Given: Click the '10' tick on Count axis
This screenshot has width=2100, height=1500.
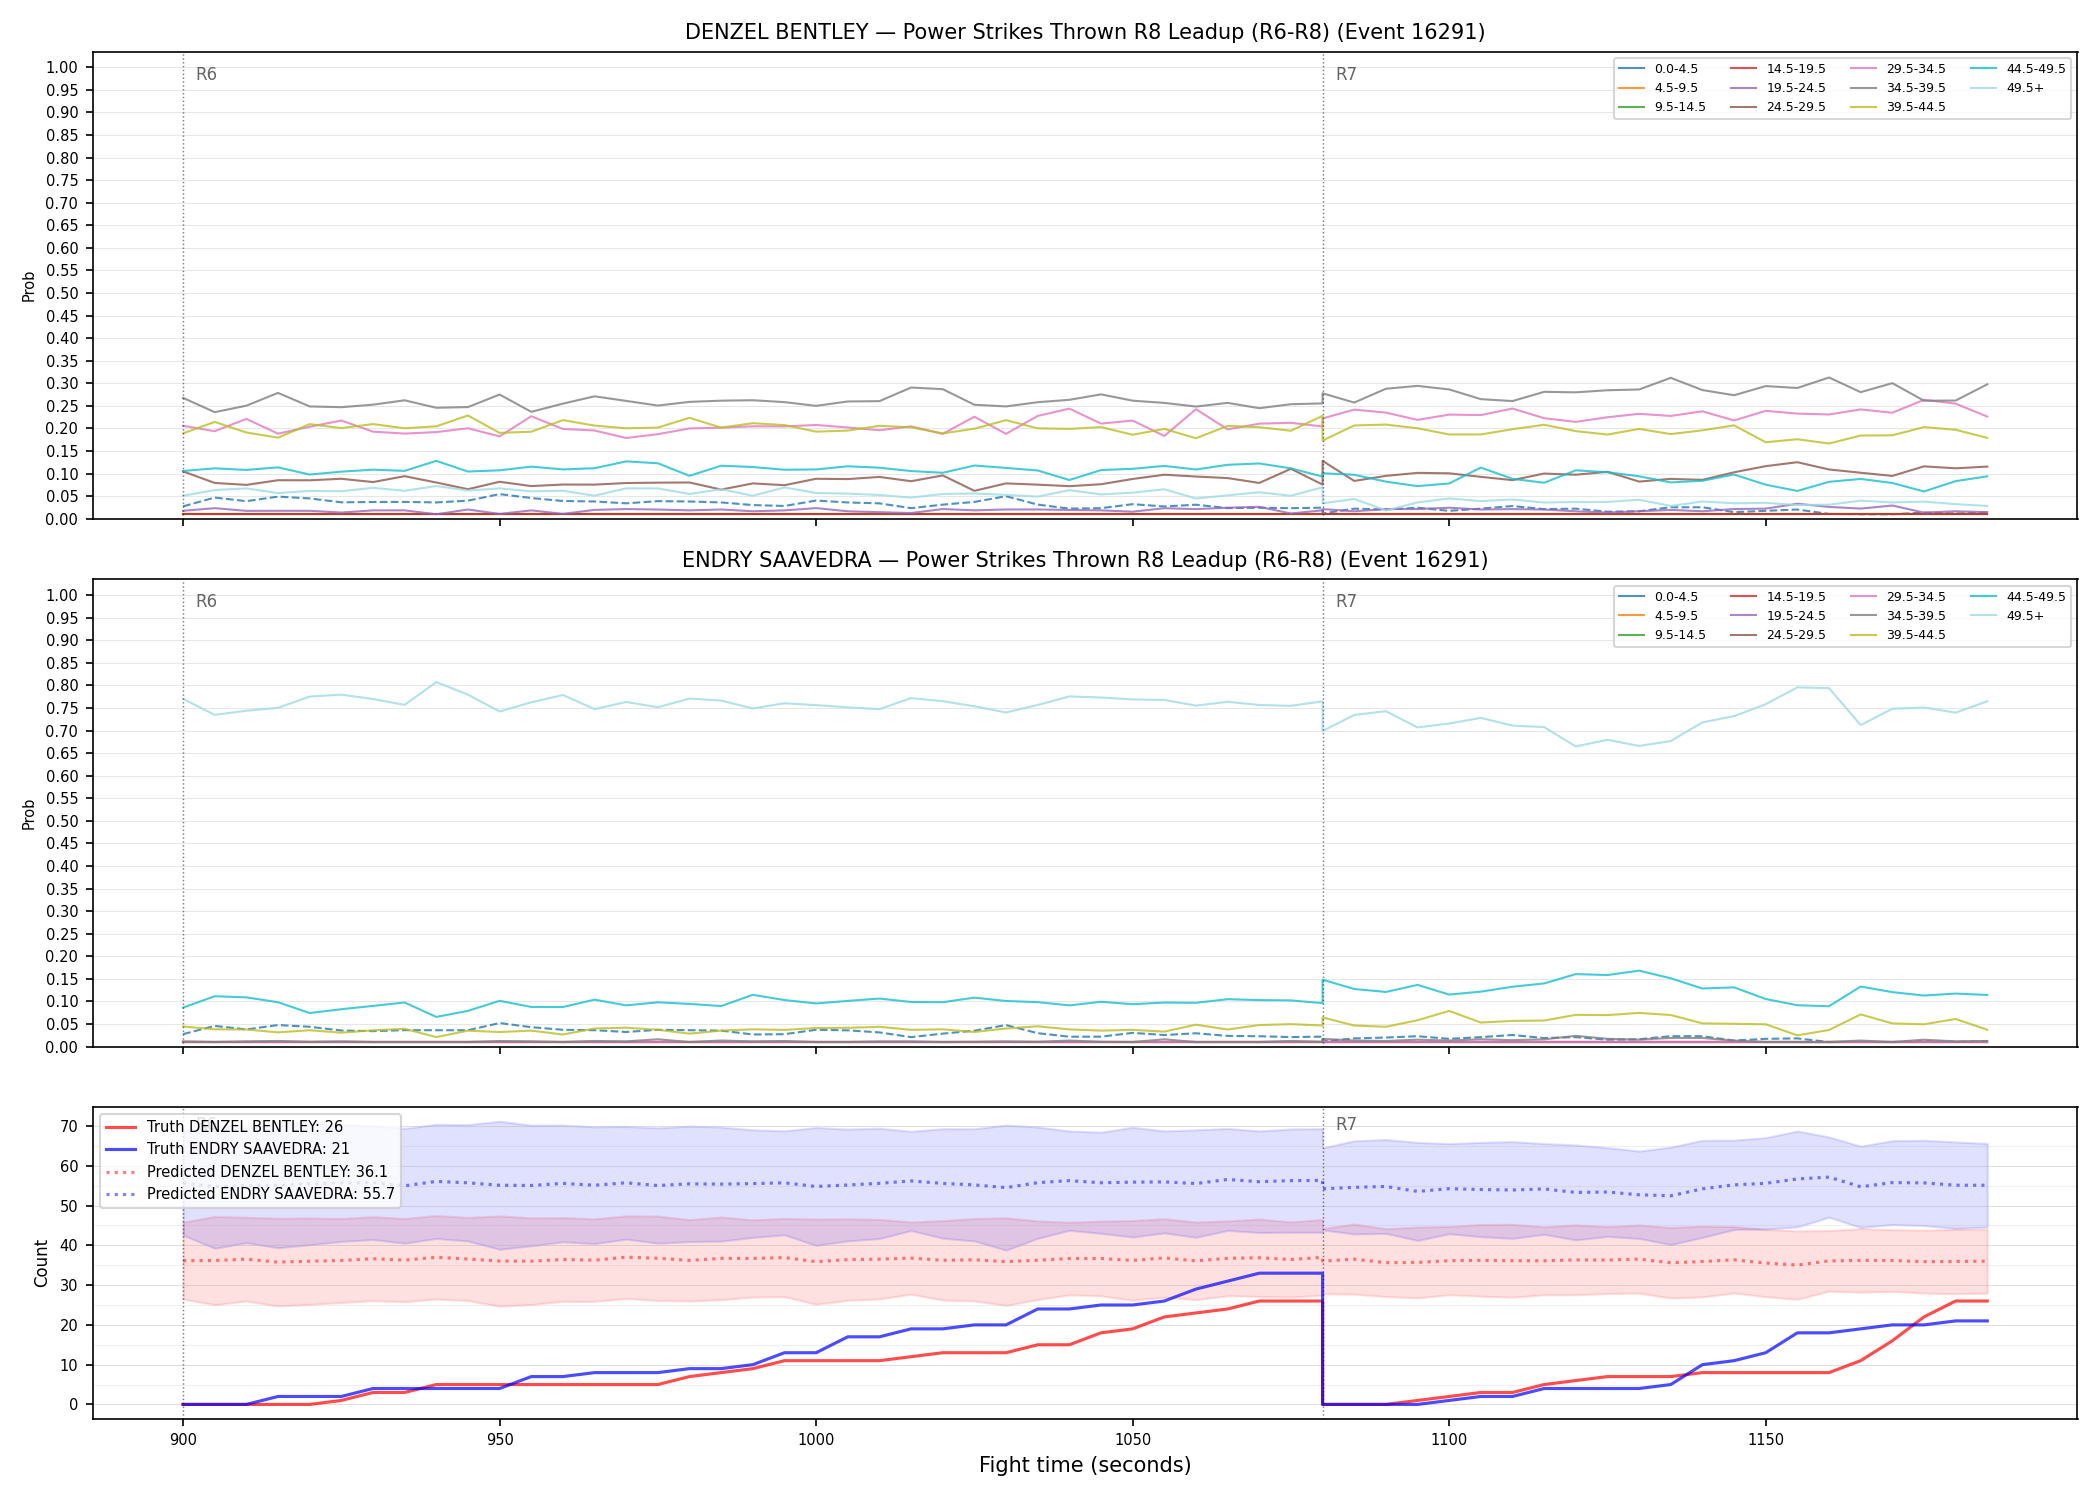Looking at the screenshot, I should (69, 1365).
